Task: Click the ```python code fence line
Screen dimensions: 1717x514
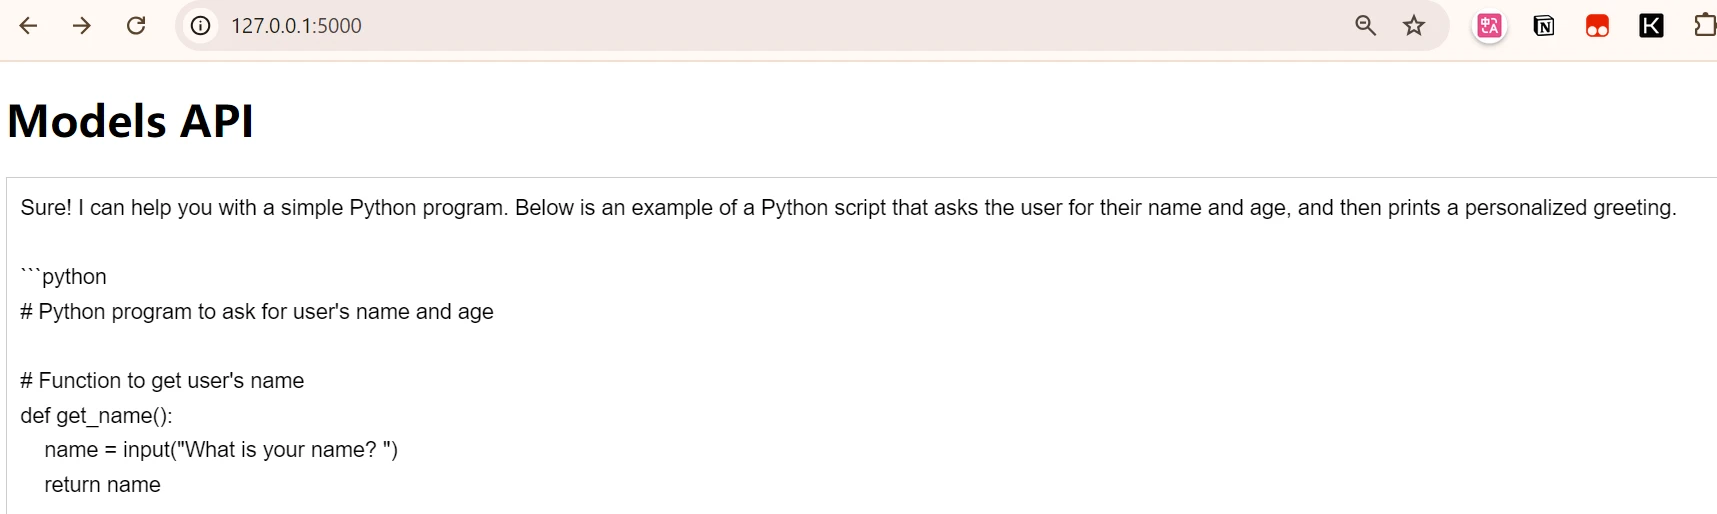Action: (64, 277)
